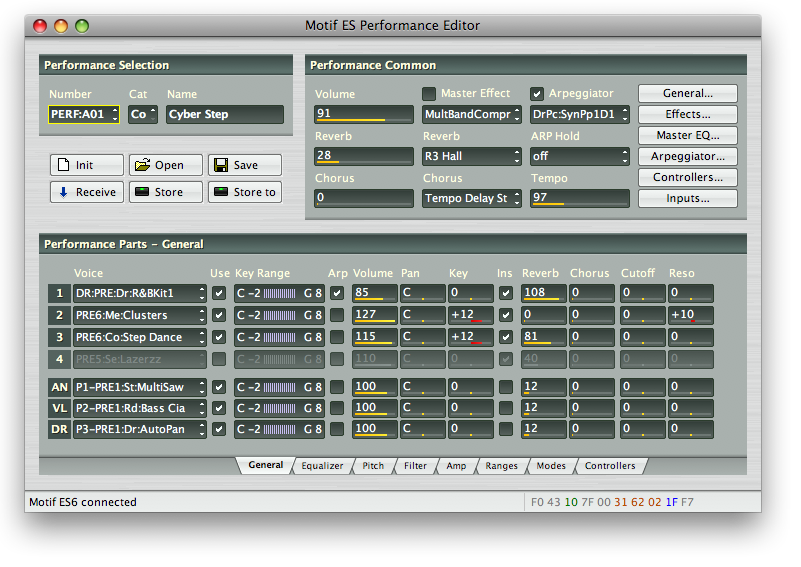Disable the Arpeggiator checkbox
801x567 pixels.
click(x=537, y=94)
